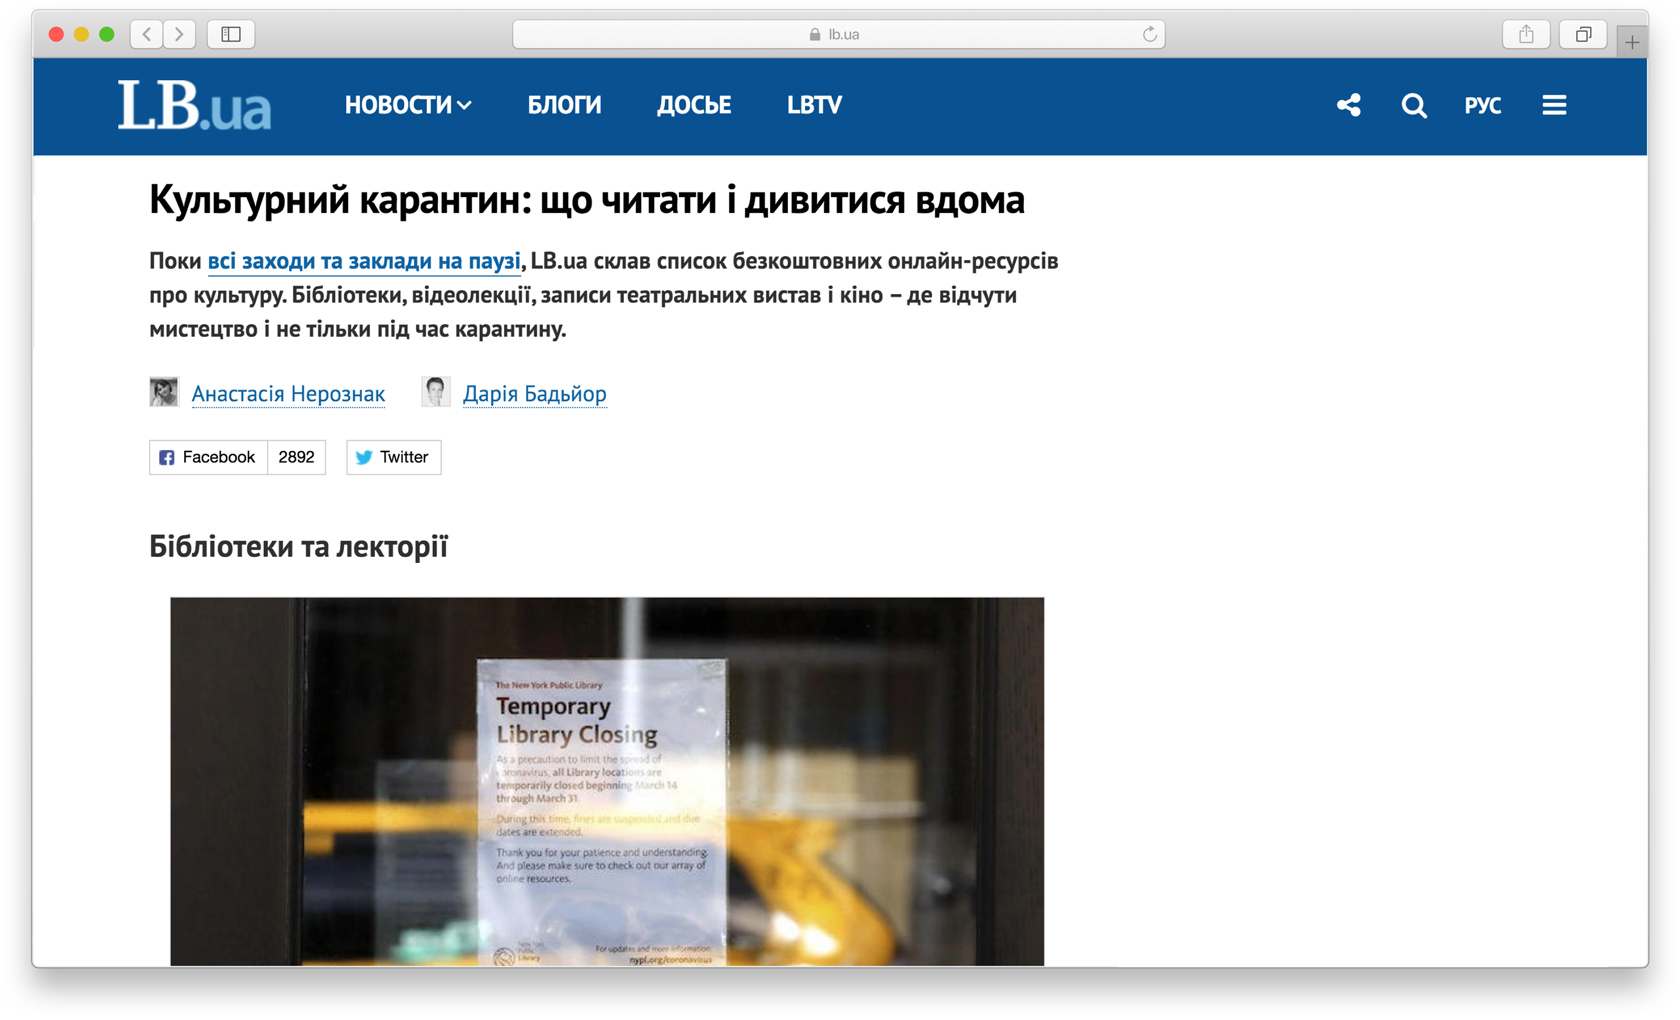Go to LBTV section
The height and width of the screenshot is (1020, 1680).
[814, 105]
